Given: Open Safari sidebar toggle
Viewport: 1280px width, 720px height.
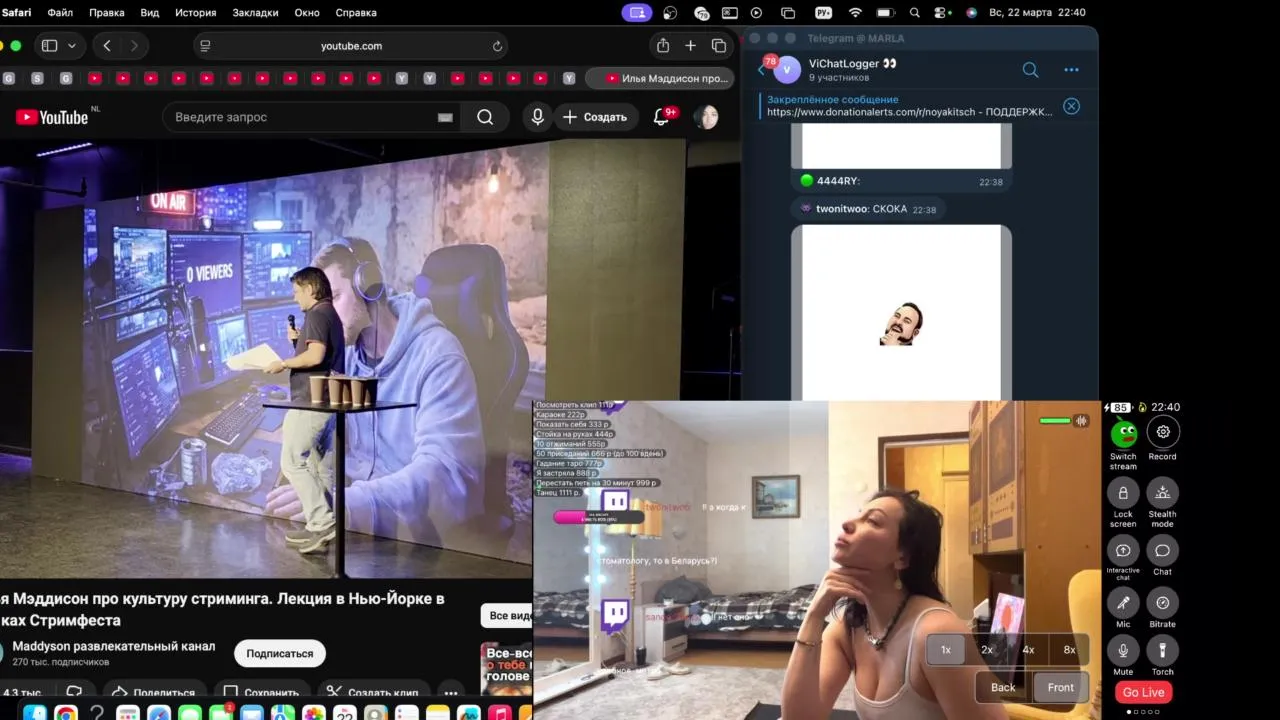Looking at the screenshot, I should tap(49, 46).
